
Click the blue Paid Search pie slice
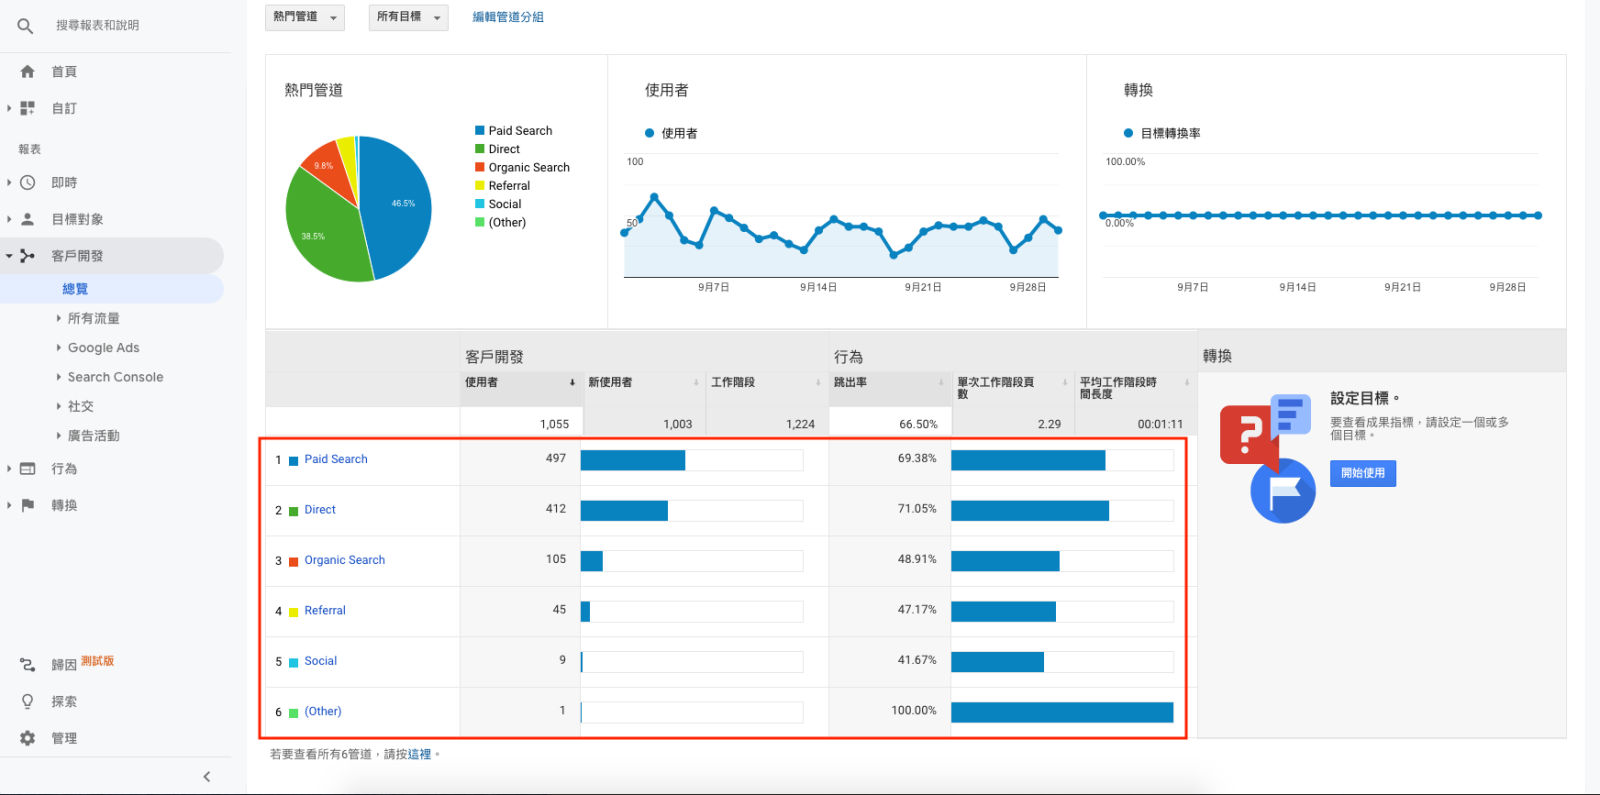(398, 205)
